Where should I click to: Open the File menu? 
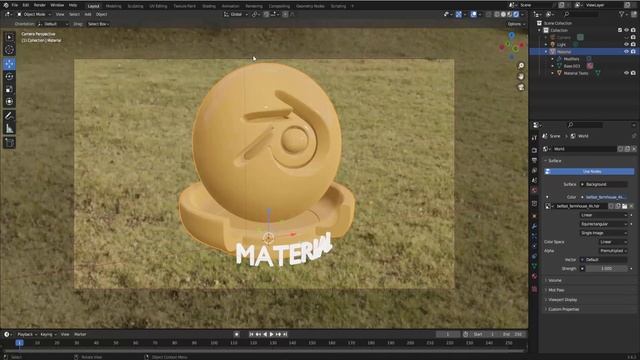click(15, 5)
